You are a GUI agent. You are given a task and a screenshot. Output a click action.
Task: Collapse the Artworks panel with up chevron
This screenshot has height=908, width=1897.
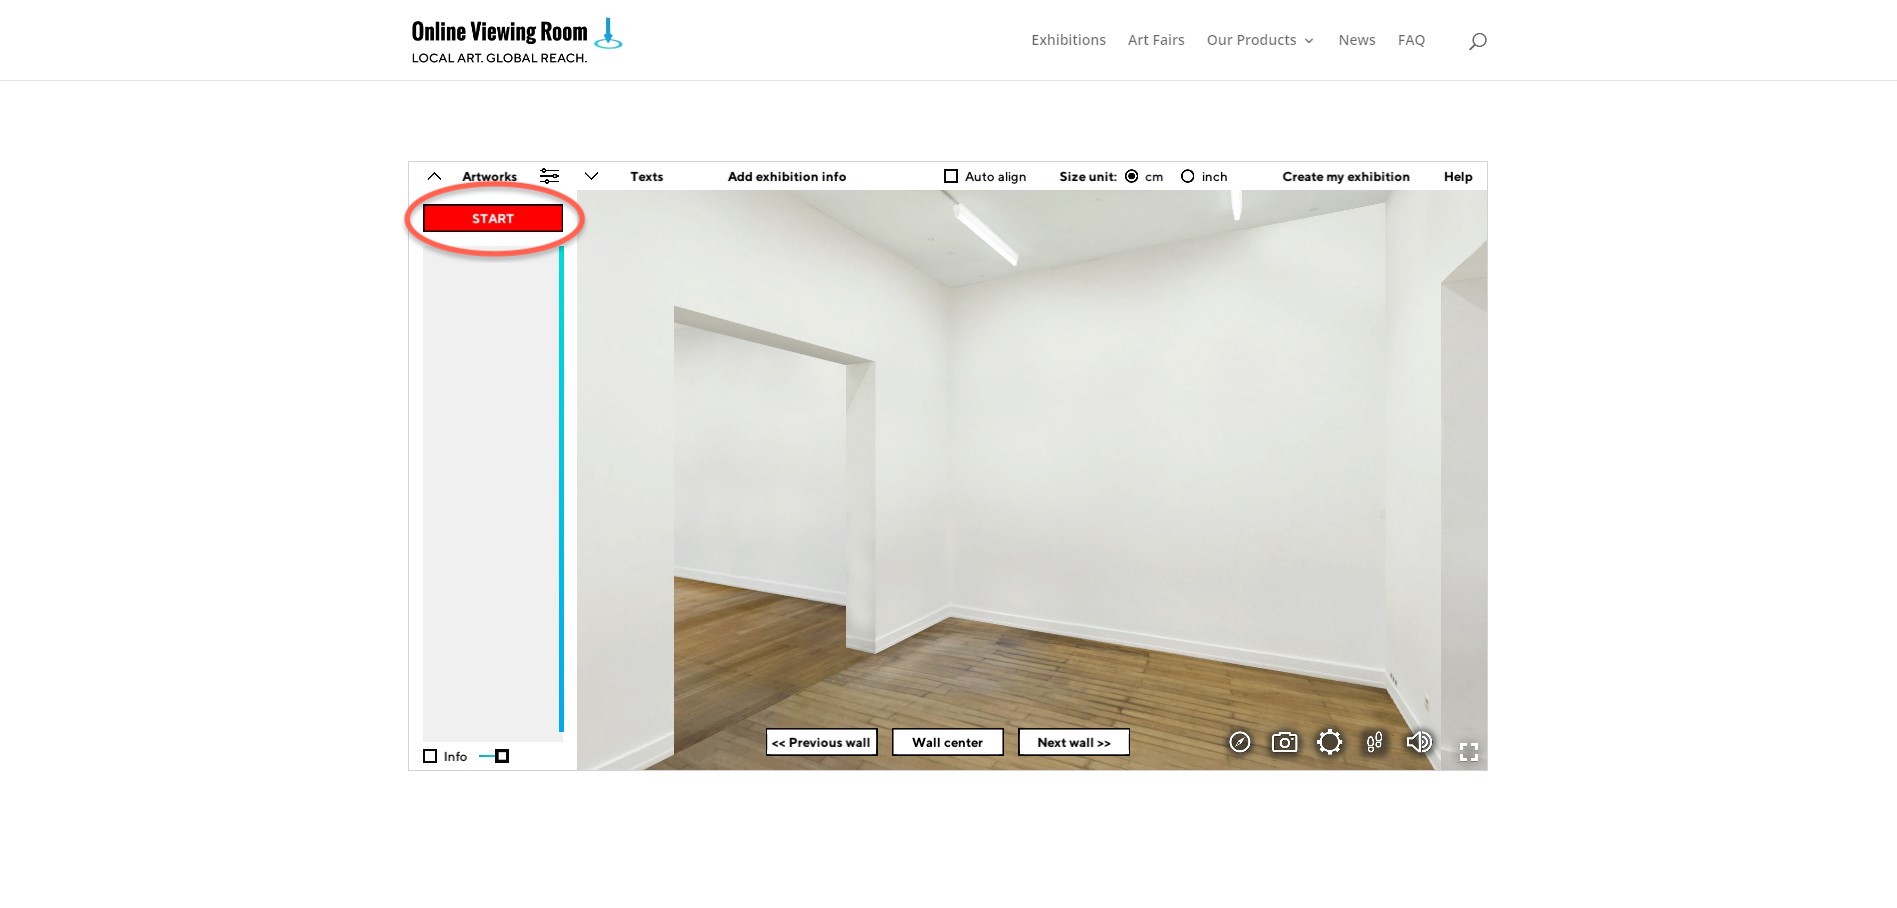pos(434,176)
